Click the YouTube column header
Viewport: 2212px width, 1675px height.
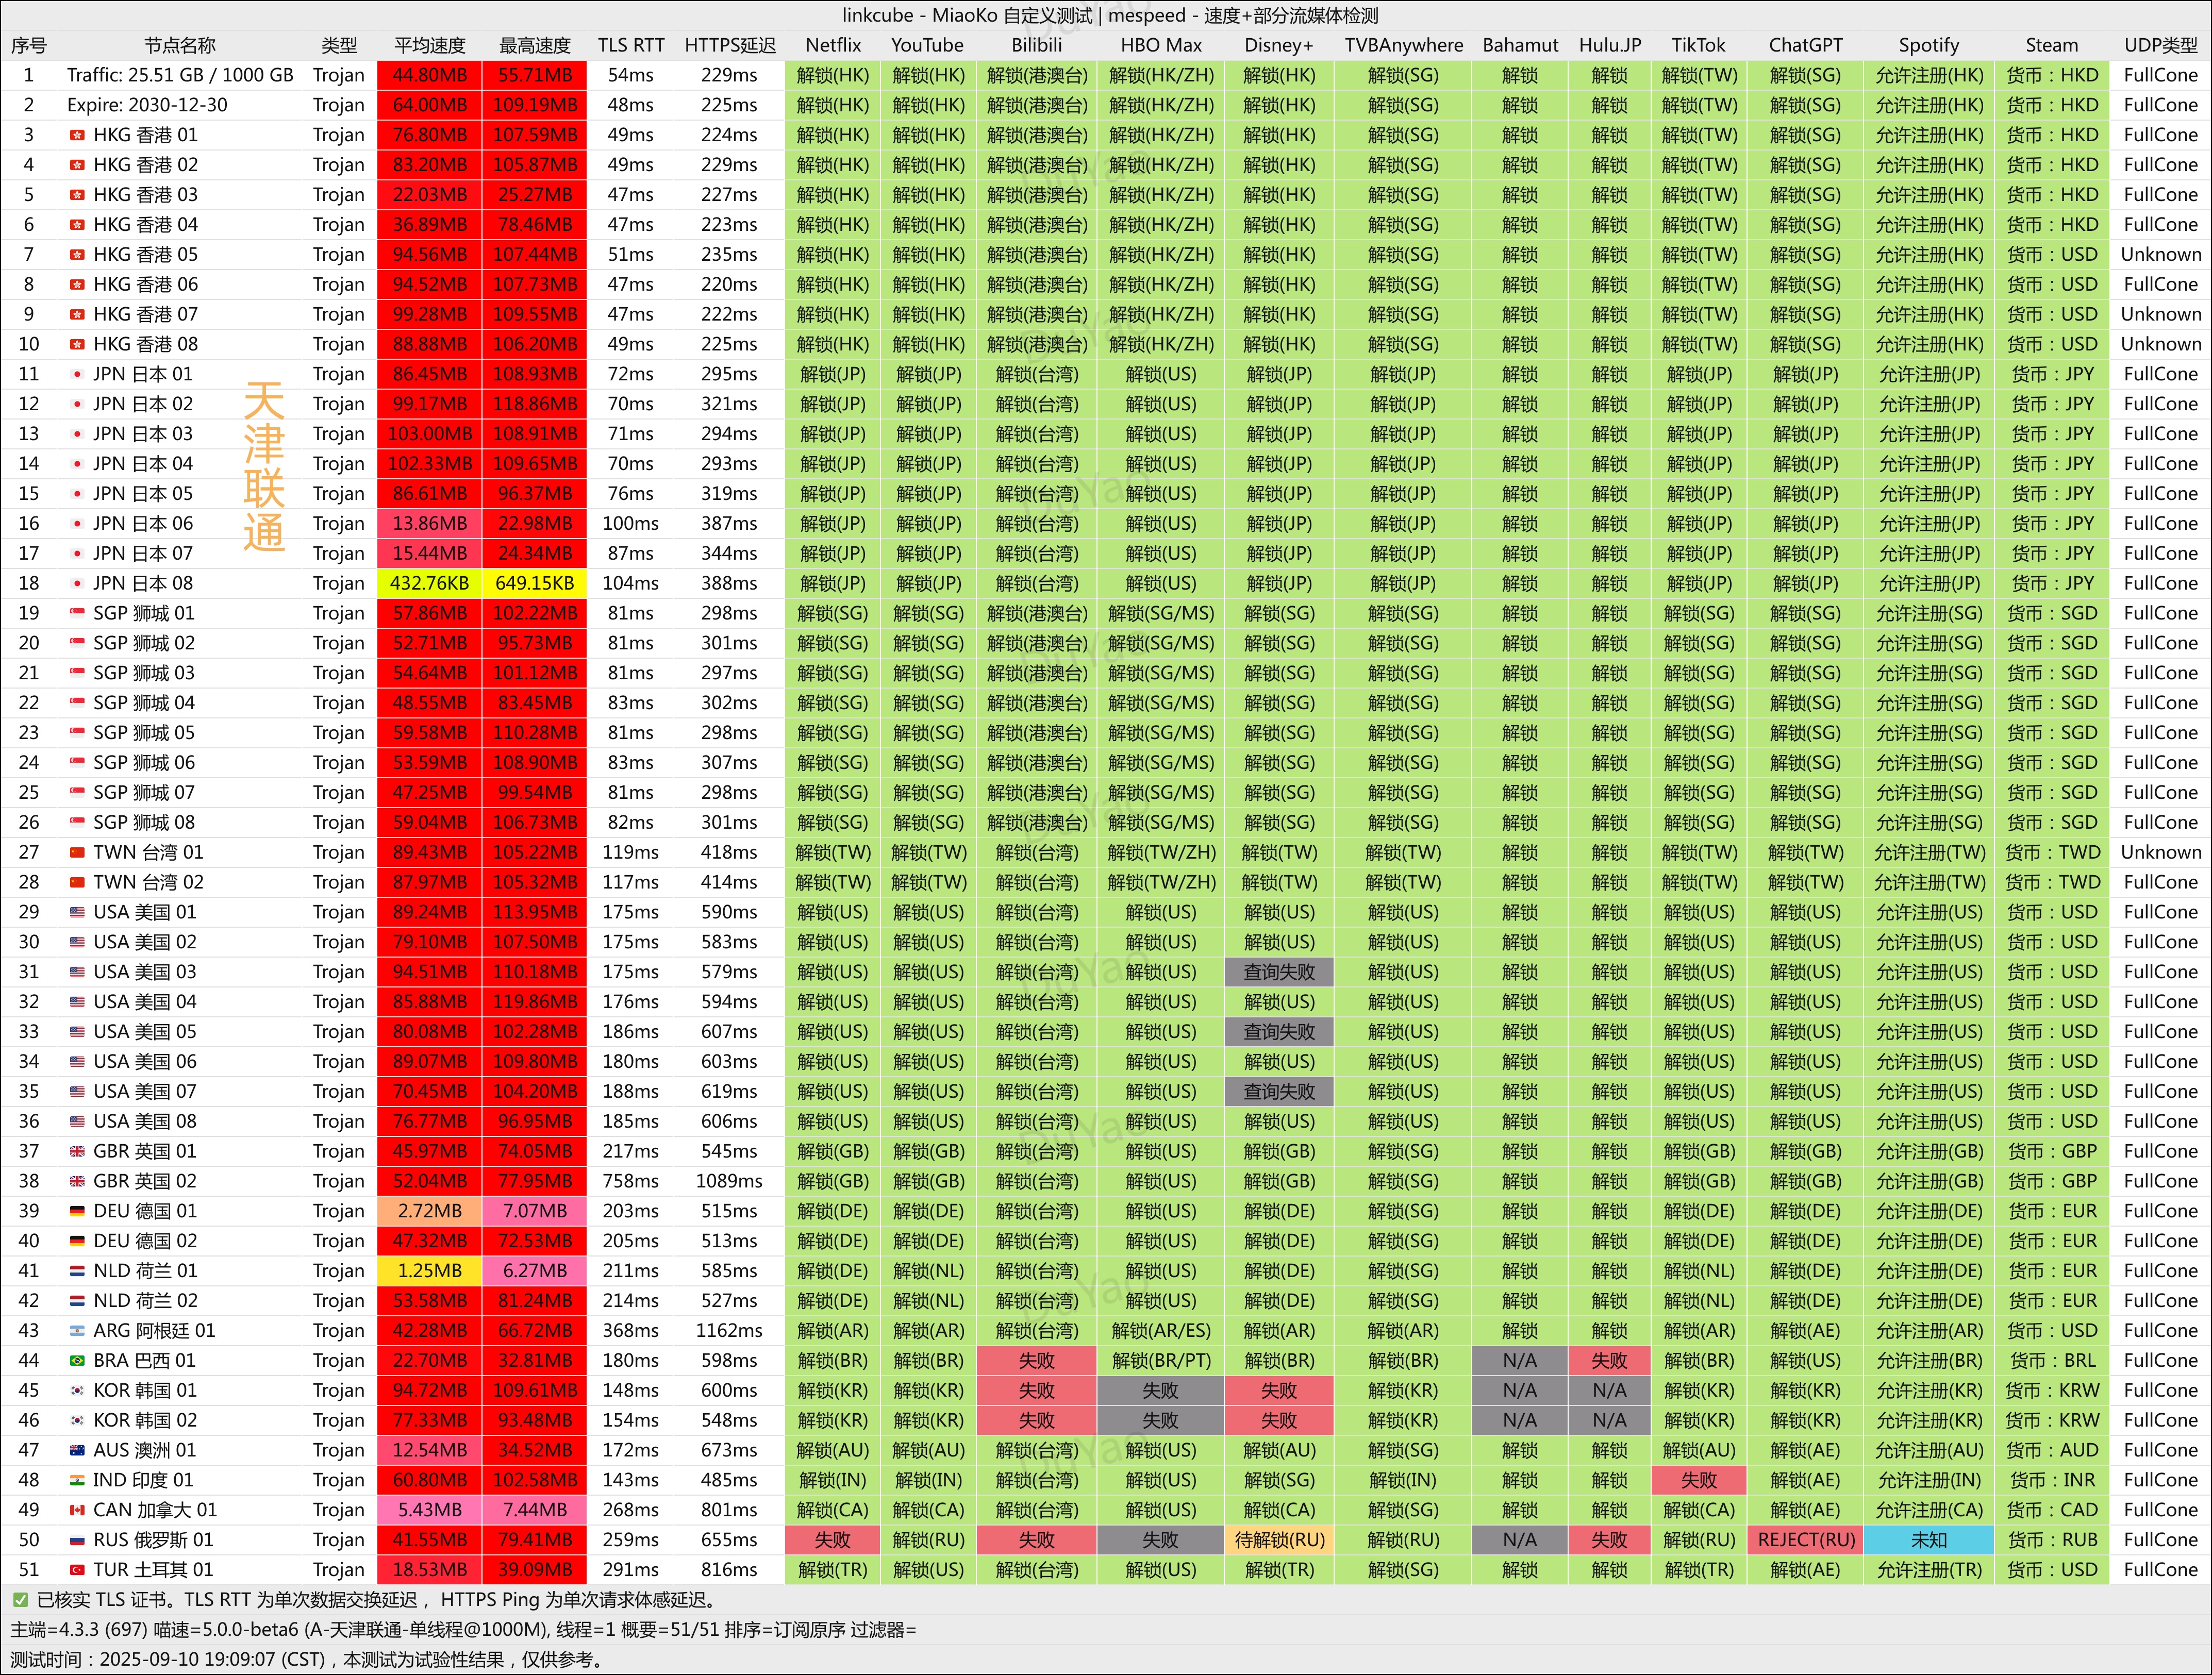tap(928, 45)
